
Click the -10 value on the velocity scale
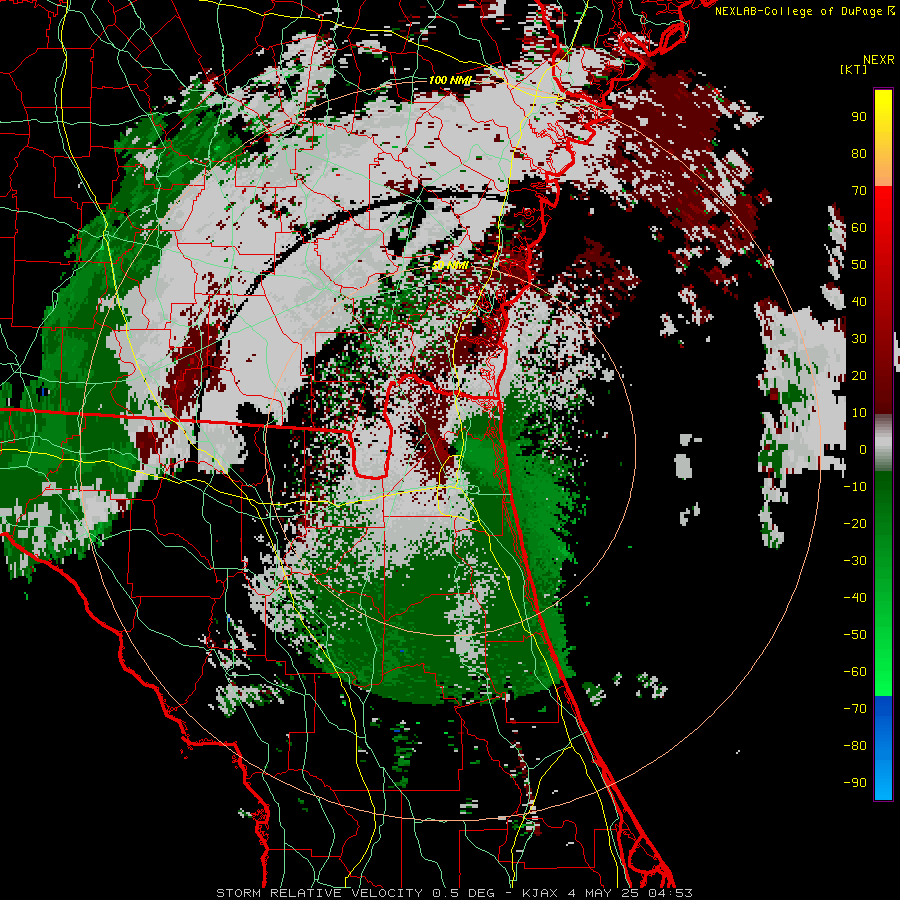click(855, 487)
